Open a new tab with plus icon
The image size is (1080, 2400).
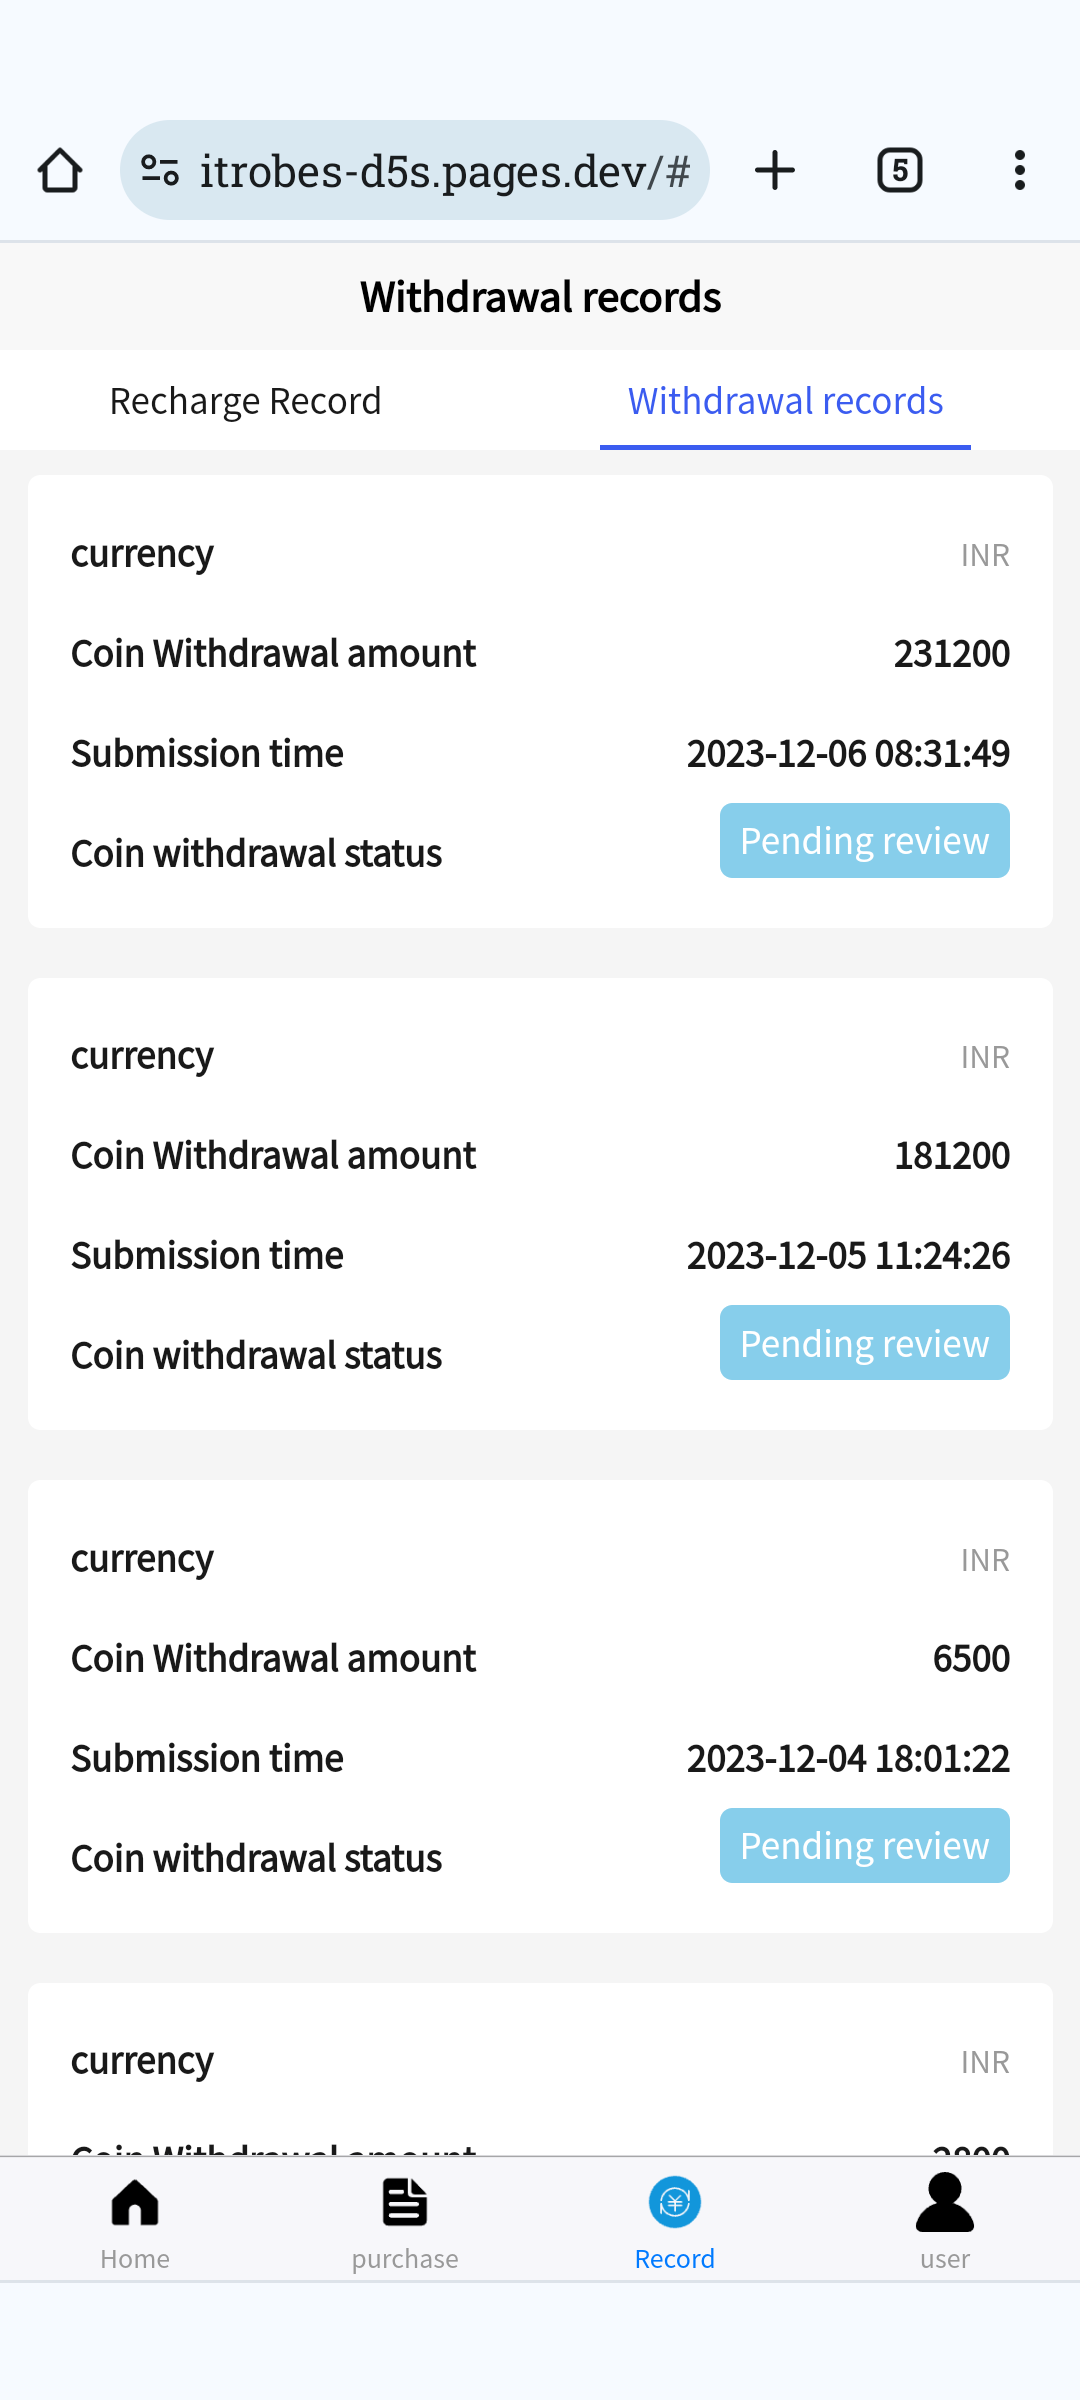tap(775, 171)
